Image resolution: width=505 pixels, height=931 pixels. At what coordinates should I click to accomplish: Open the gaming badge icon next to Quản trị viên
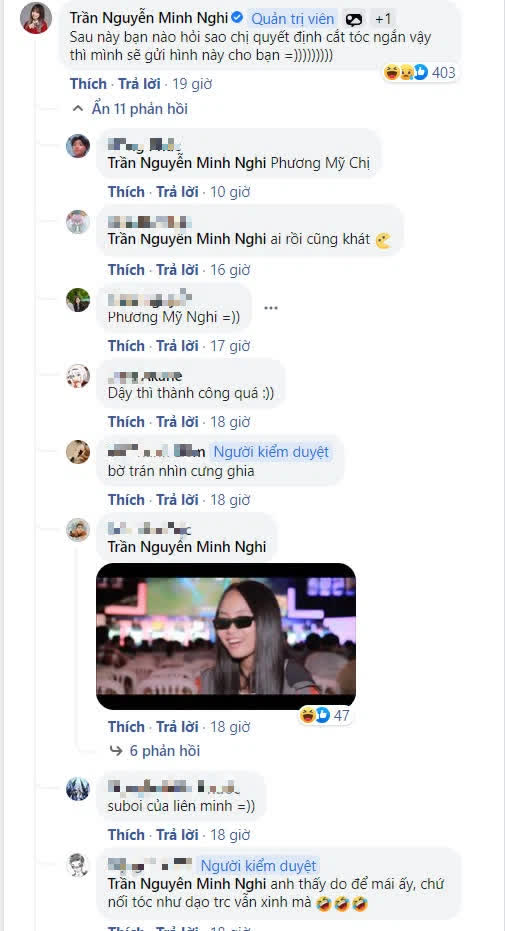point(354,20)
